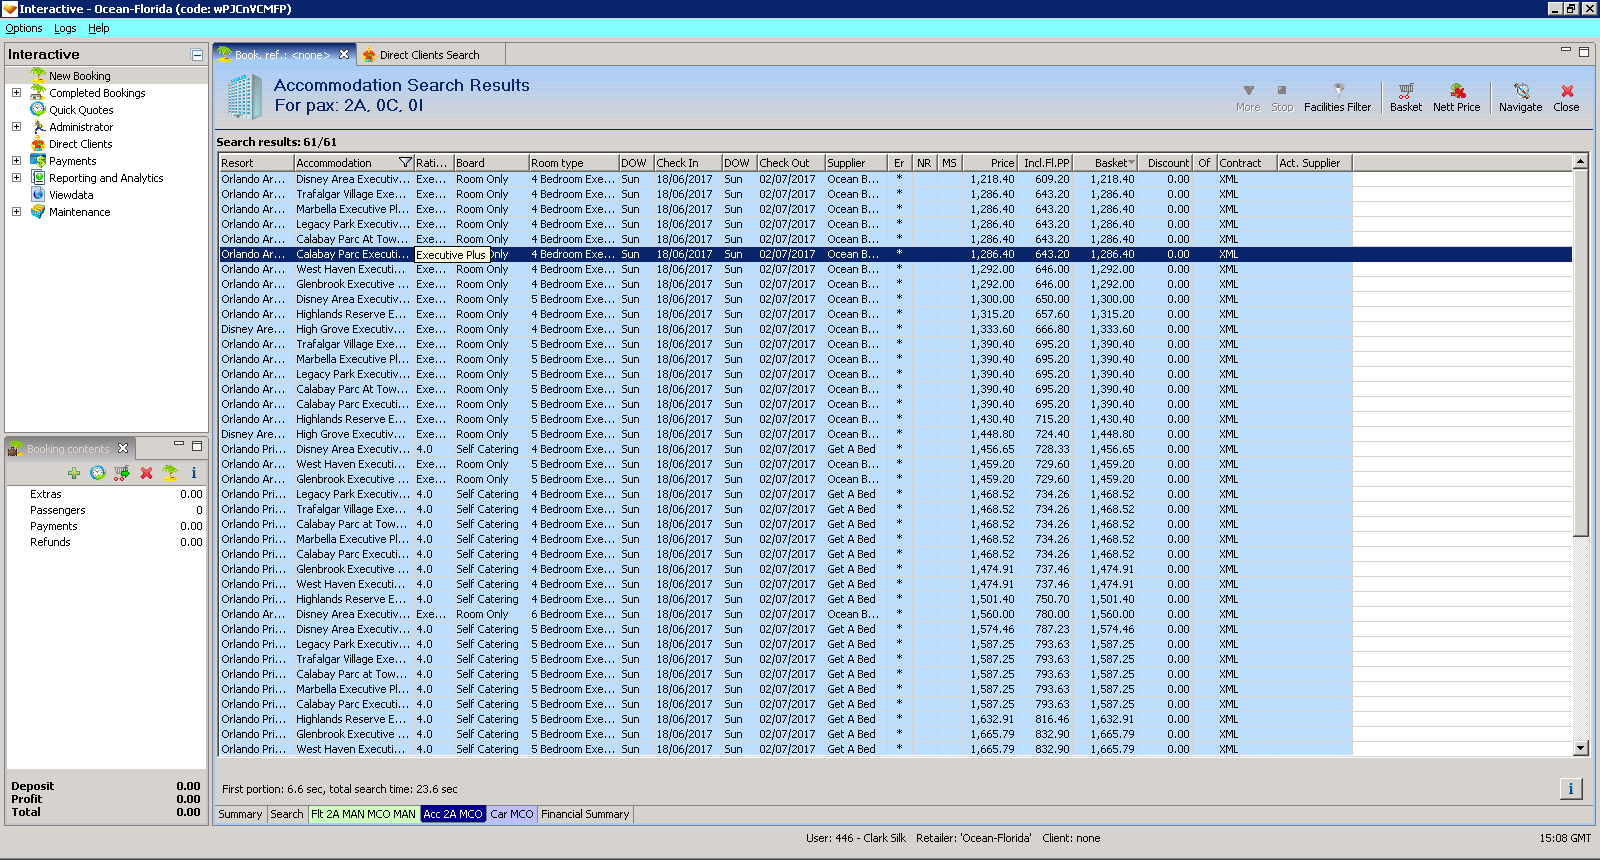This screenshot has width=1600, height=860.
Task: Open the Basket from the results toolbar
Action: (1405, 97)
